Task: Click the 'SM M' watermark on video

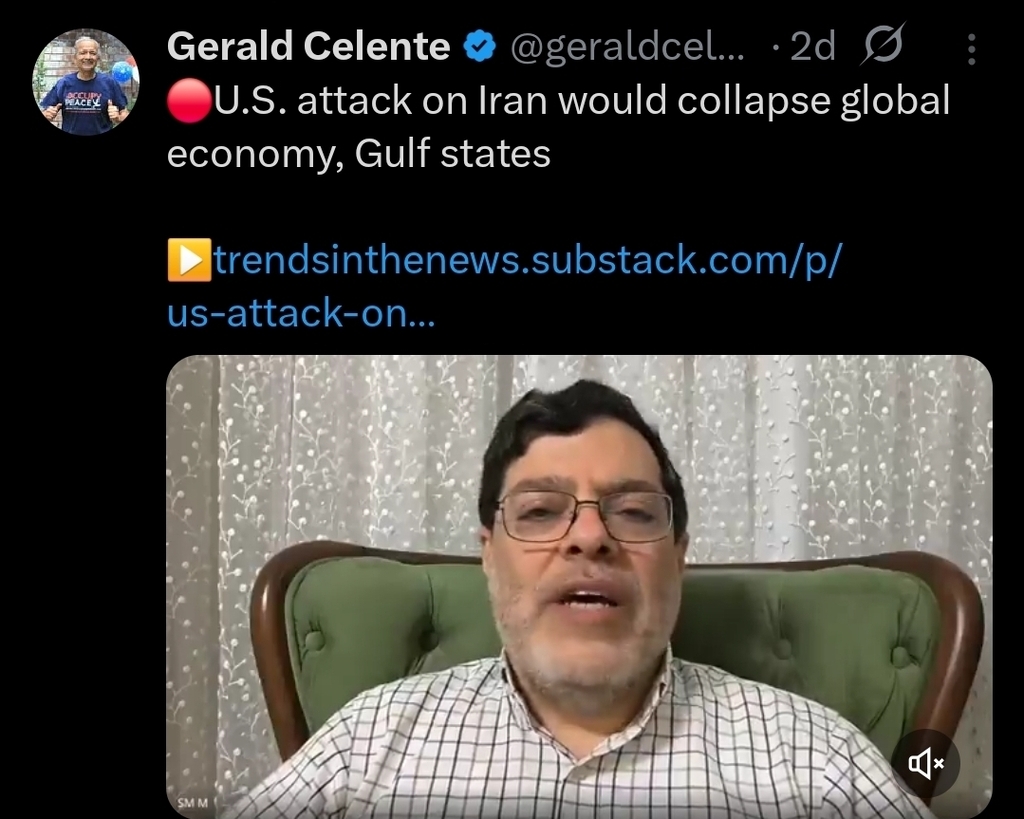Action: [193, 803]
